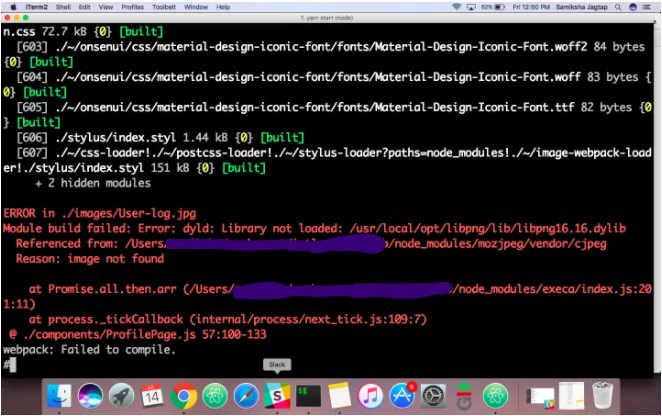Image resolution: width=662 pixels, height=416 pixels.
Task: Open the Help menu
Action: (223, 7)
